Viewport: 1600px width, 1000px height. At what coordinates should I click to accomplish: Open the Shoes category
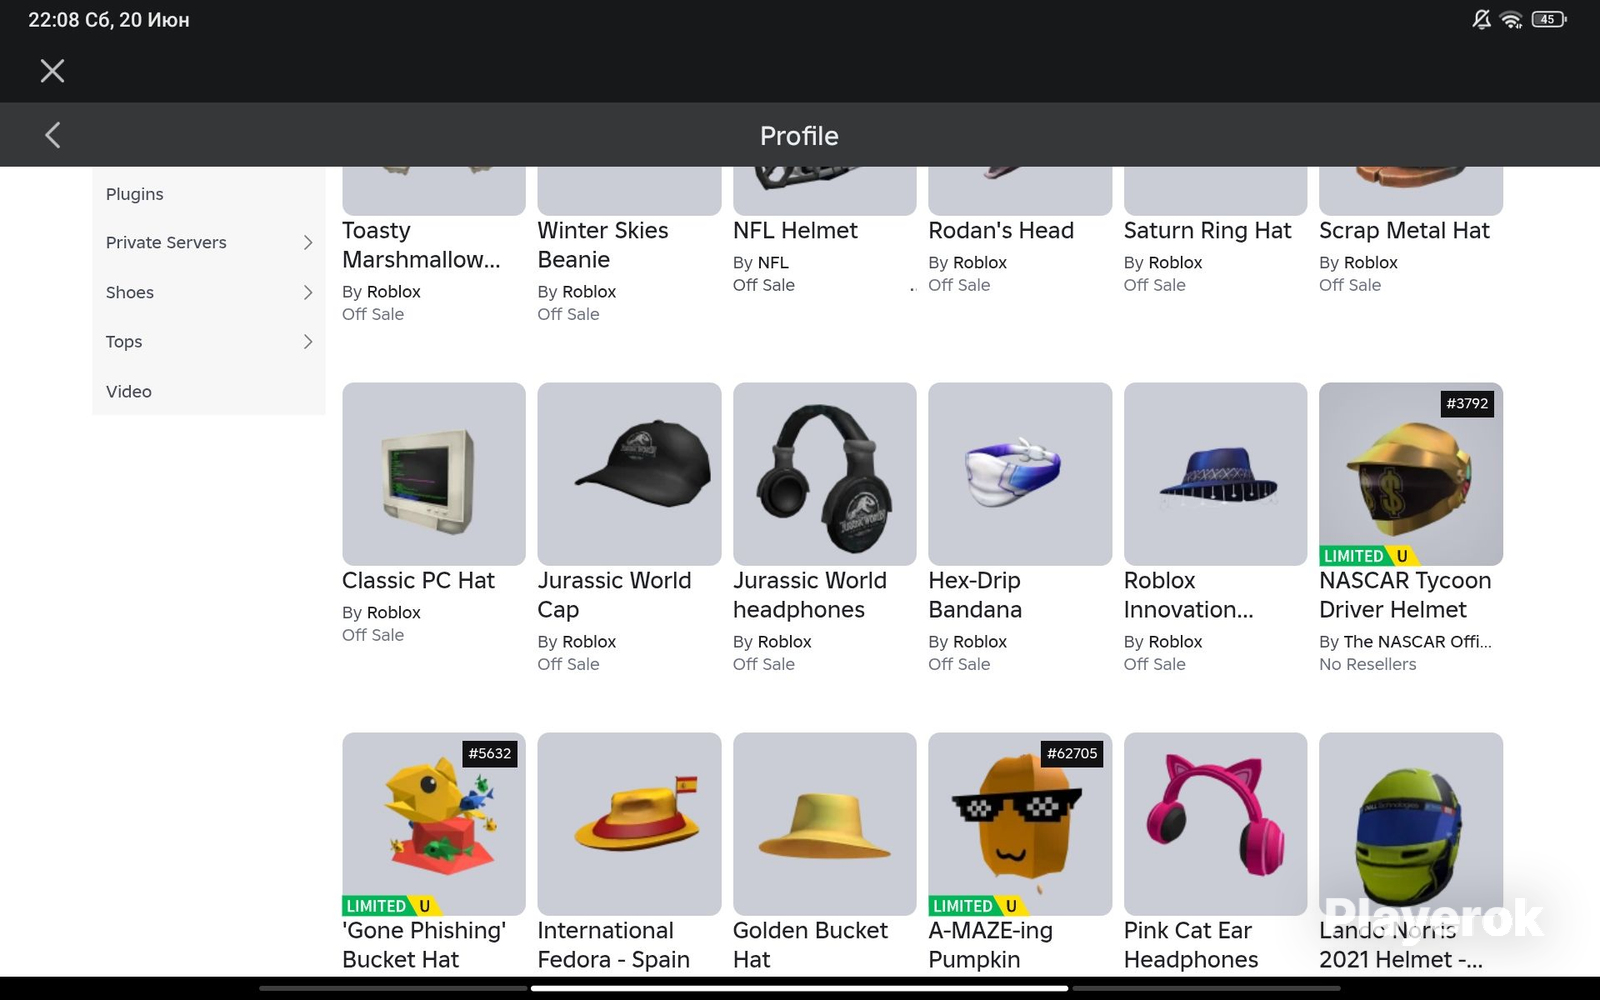pyautogui.click(x=209, y=292)
